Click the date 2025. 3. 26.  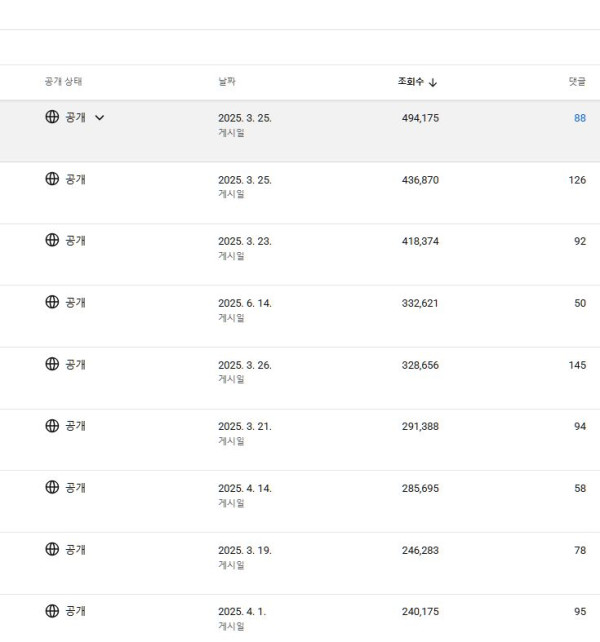click(x=245, y=365)
